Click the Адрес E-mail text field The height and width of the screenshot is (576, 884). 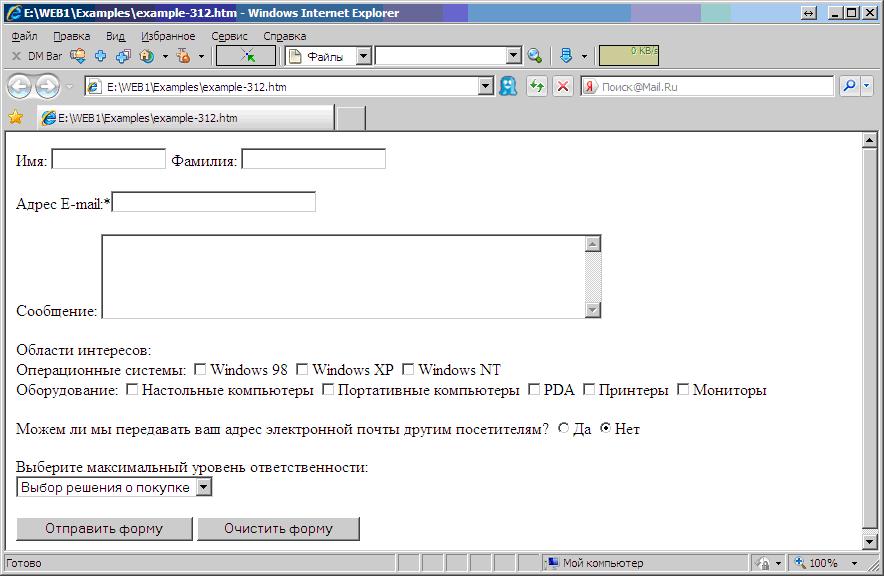click(x=214, y=202)
